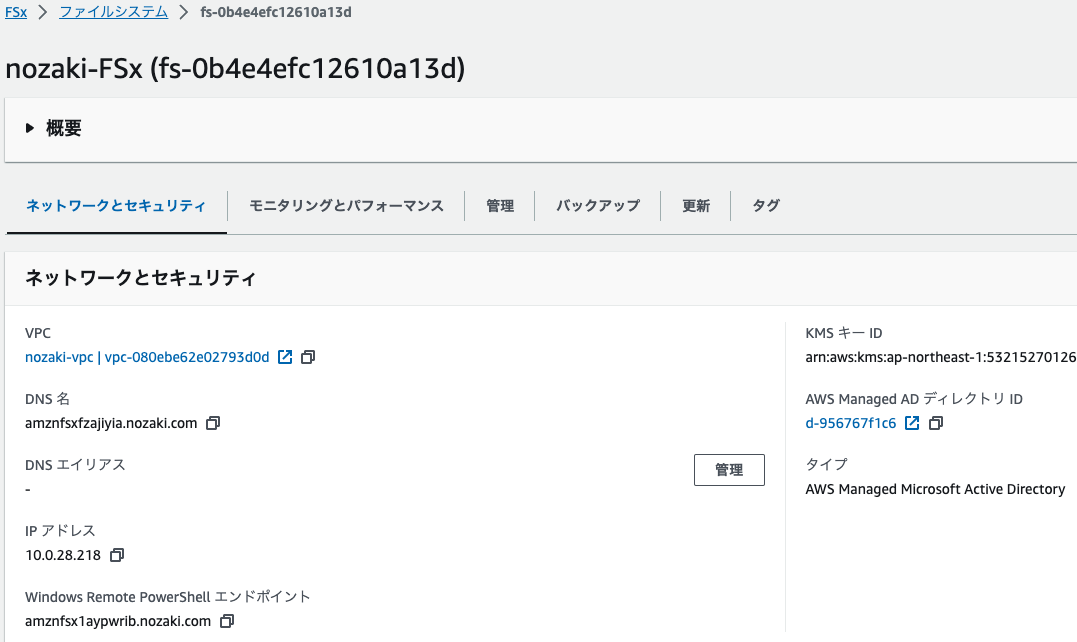Open the AD directory external link icon
The width and height of the screenshot is (1077, 642).
(912, 423)
